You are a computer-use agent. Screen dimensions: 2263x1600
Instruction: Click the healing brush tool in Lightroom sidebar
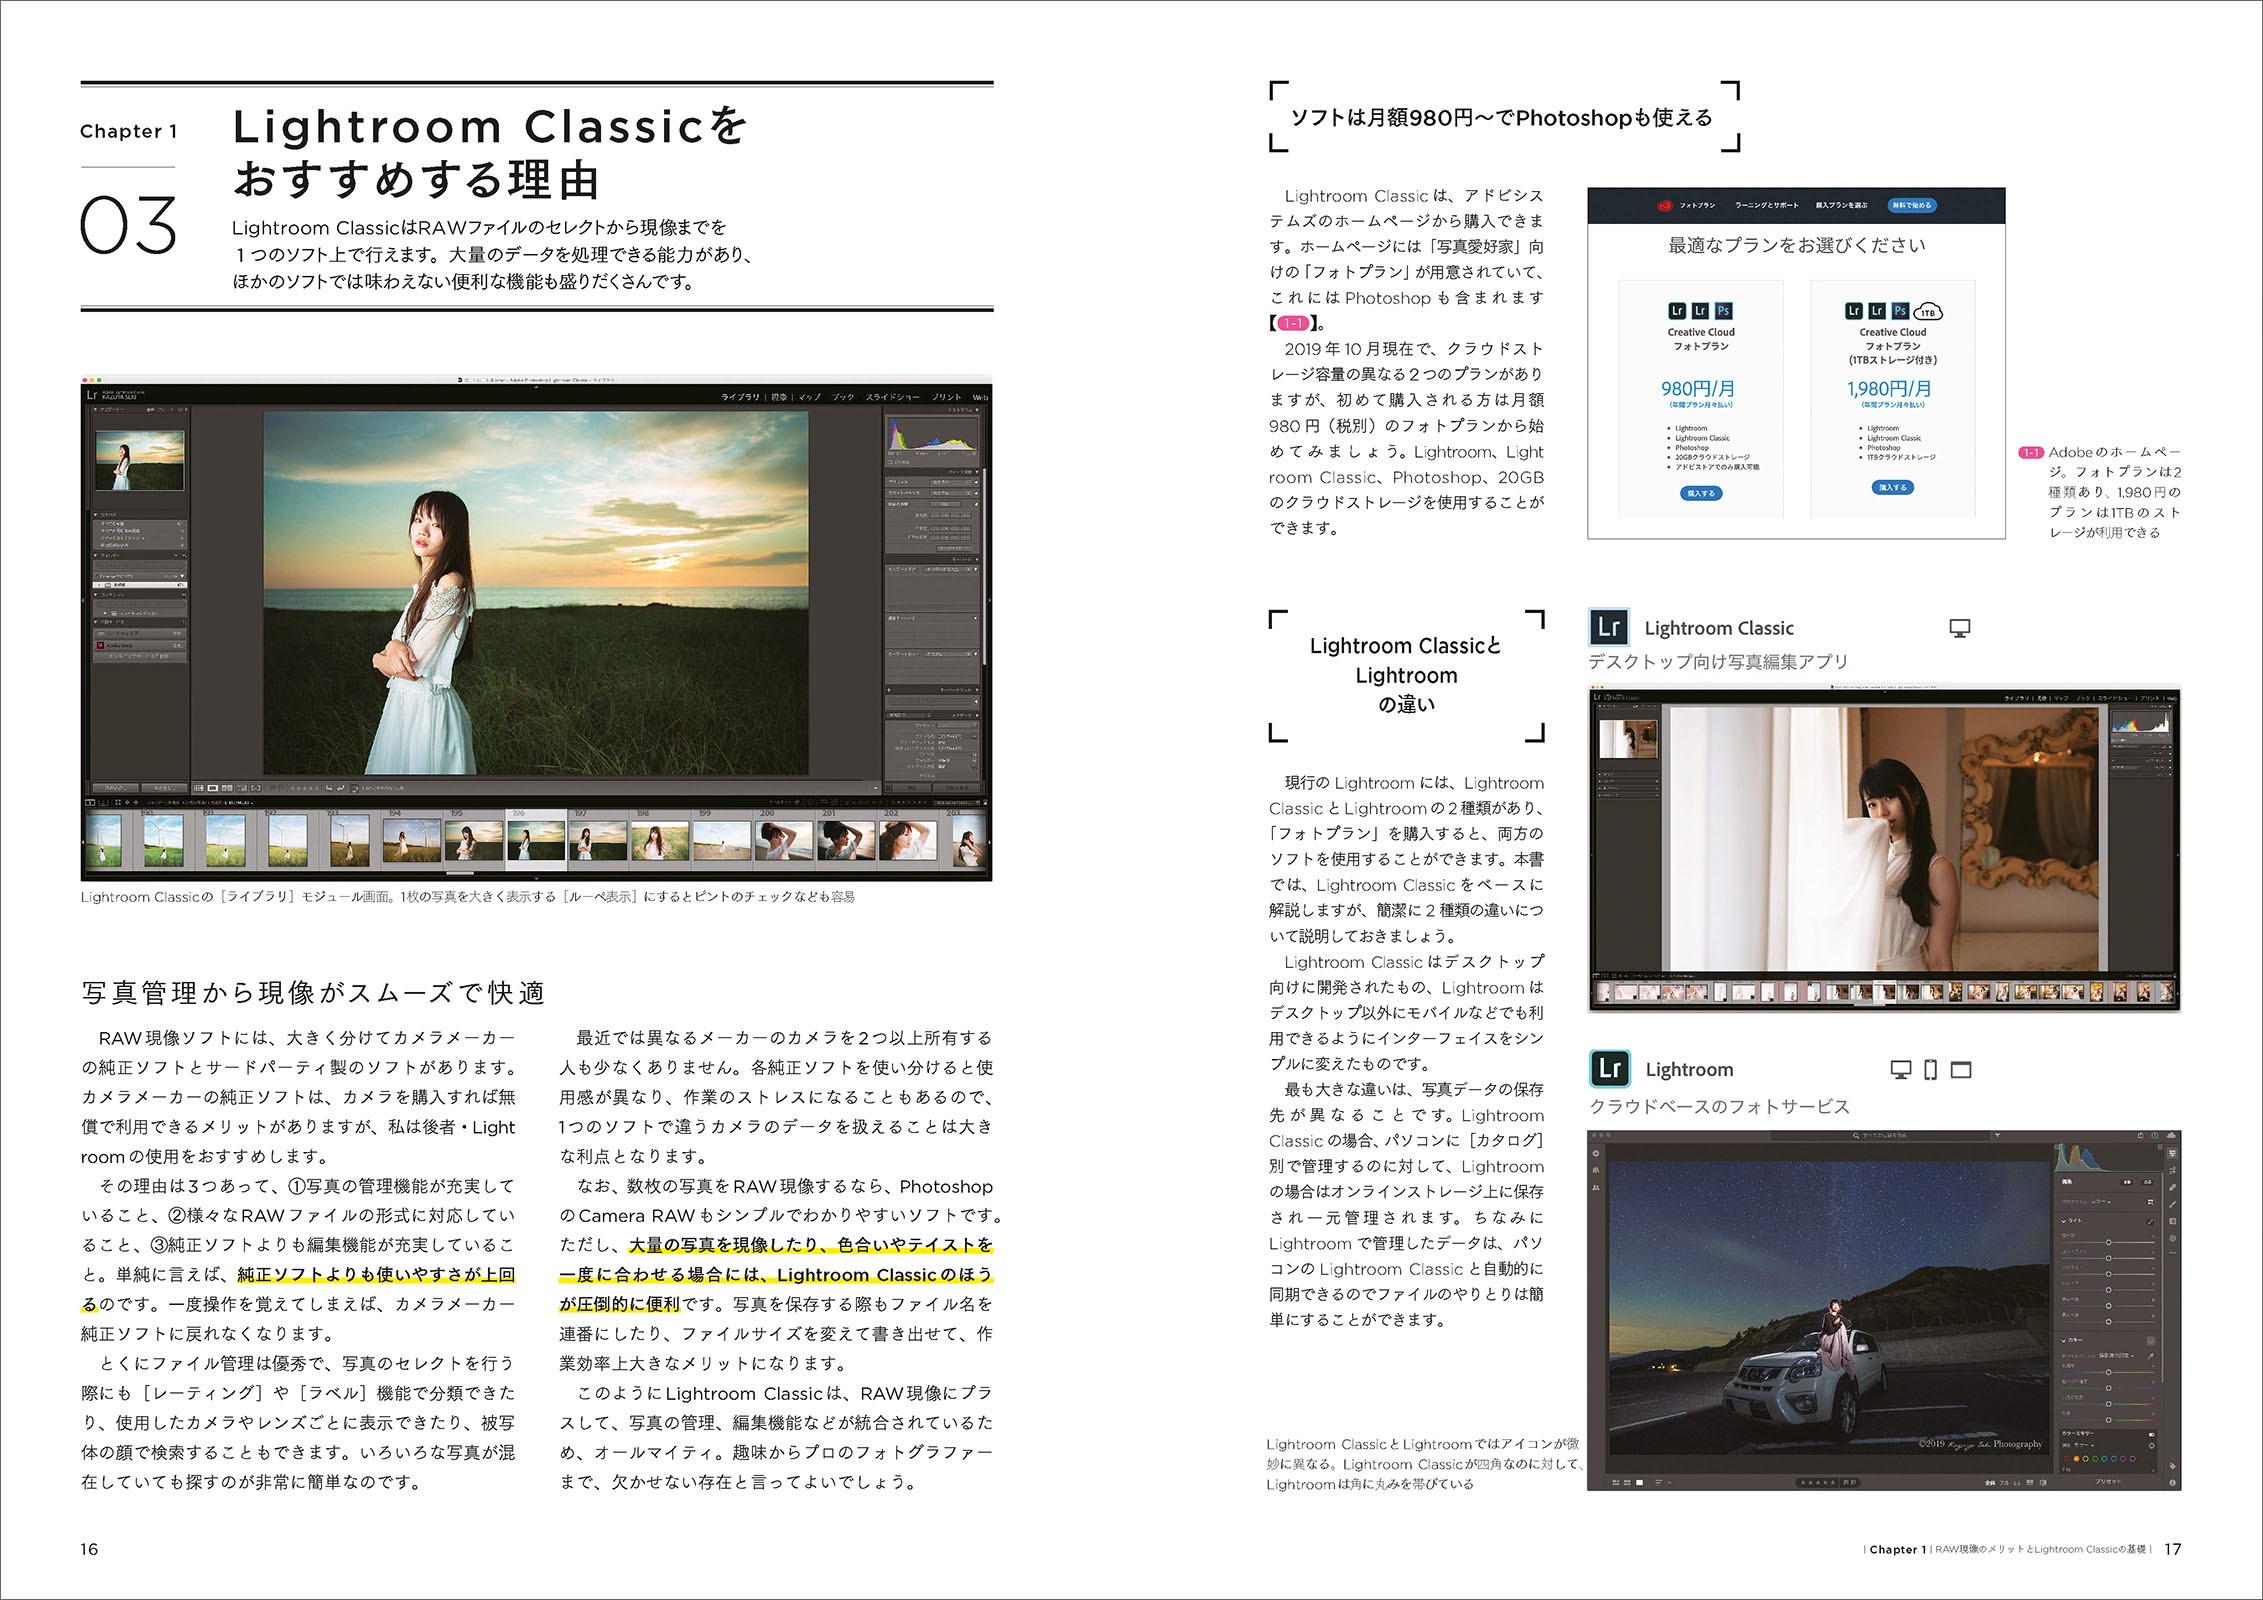coord(2172,1187)
